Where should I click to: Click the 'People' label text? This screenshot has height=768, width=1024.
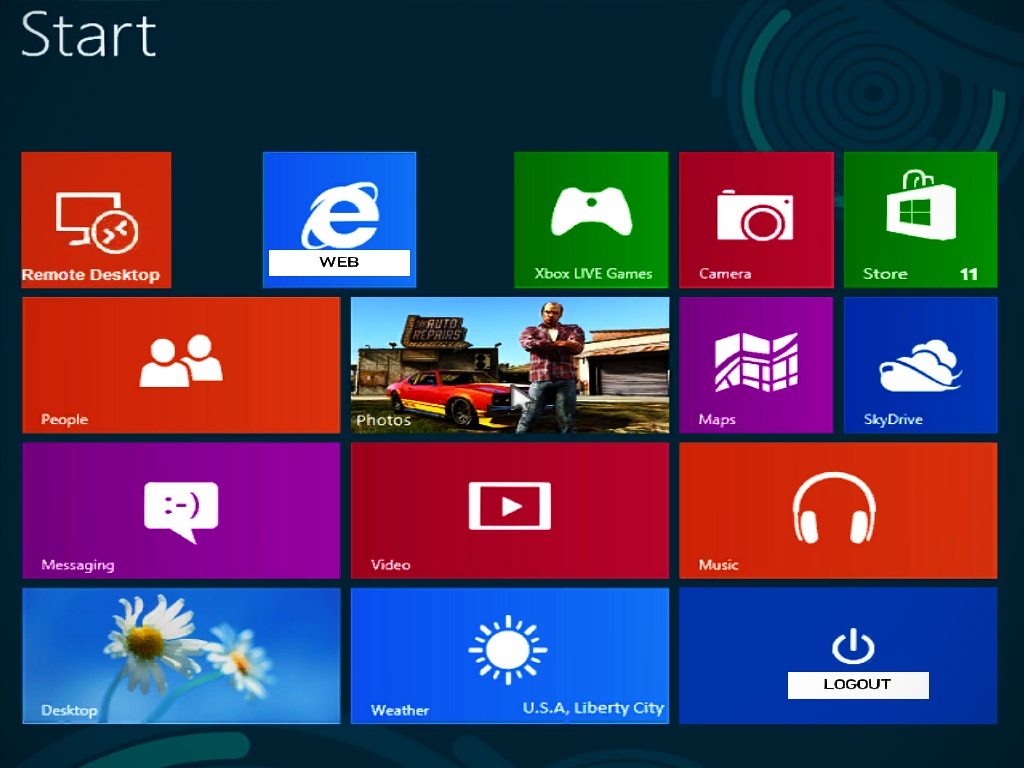pos(64,419)
